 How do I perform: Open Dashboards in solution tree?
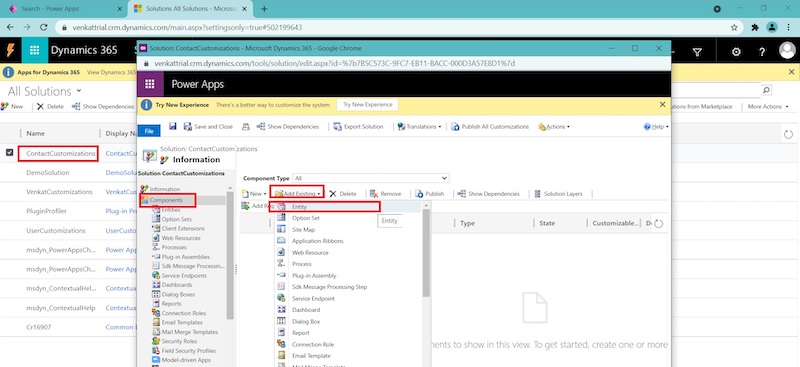pyautogui.click(x=177, y=285)
